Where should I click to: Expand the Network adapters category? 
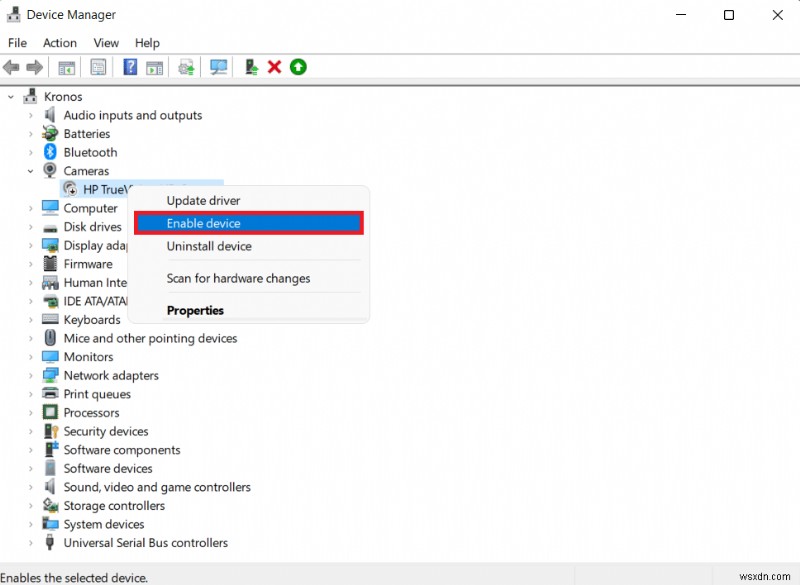(30, 375)
